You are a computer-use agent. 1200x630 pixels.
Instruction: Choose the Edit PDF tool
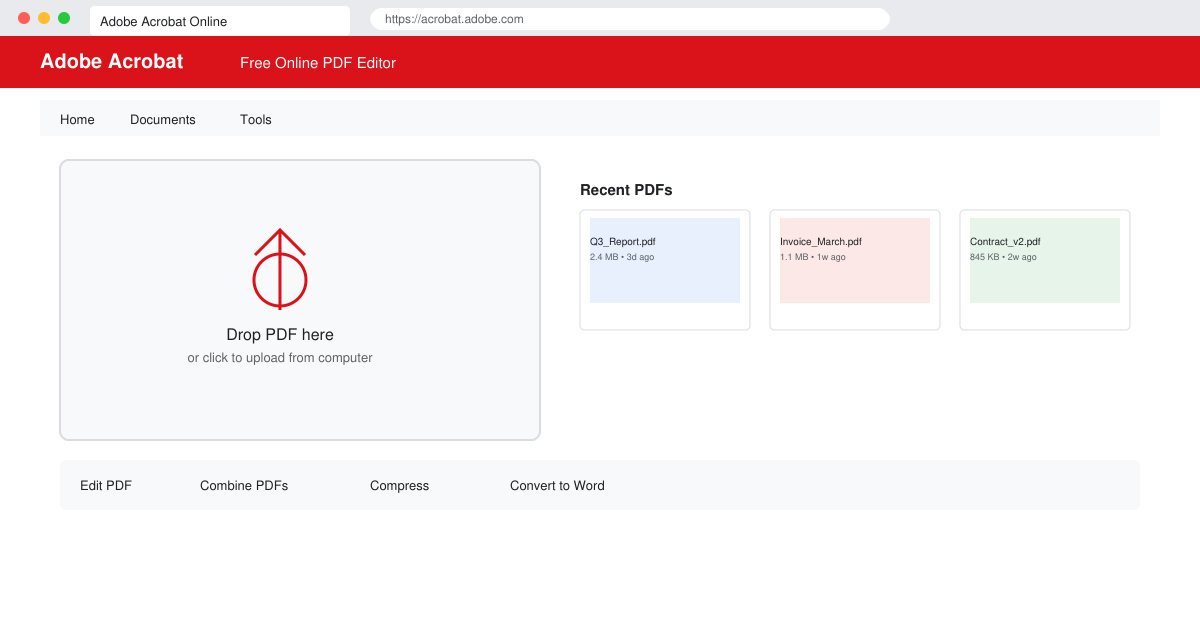pyautogui.click(x=106, y=486)
